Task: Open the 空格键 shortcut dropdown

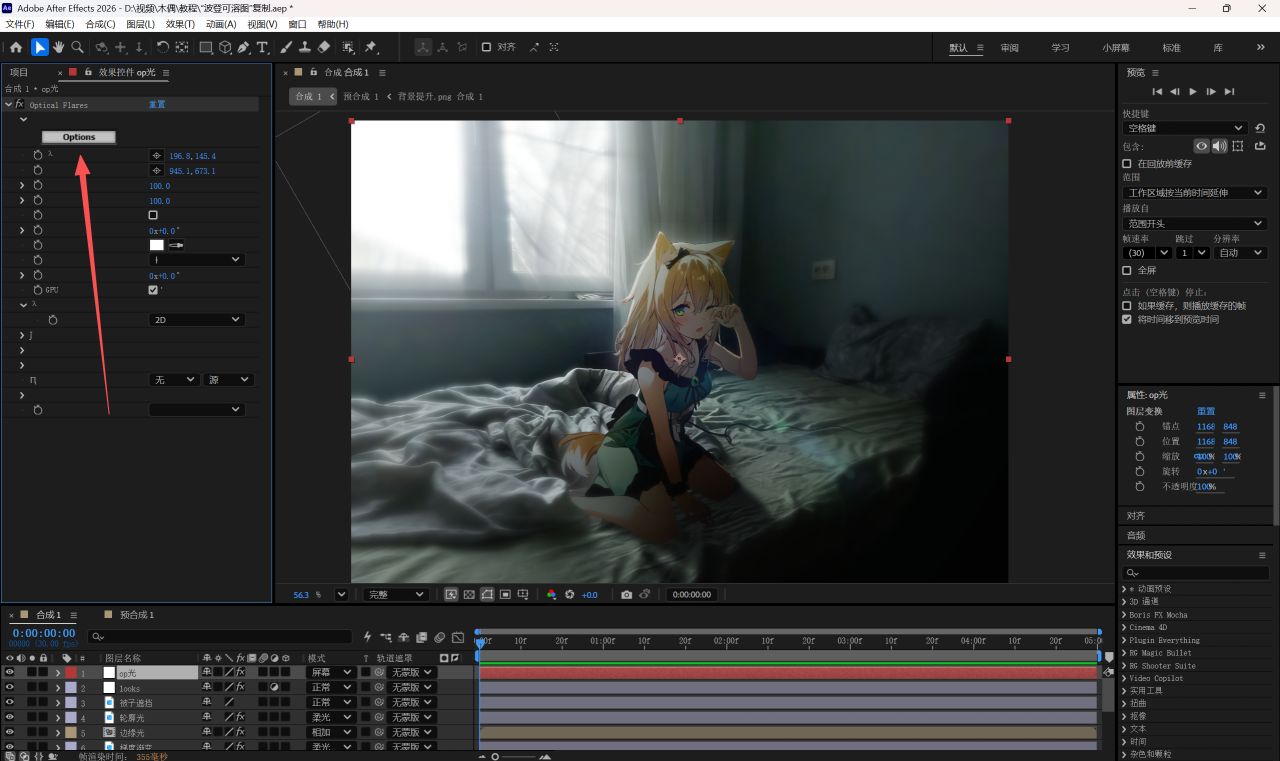Action: pyautogui.click(x=1185, y=128)
